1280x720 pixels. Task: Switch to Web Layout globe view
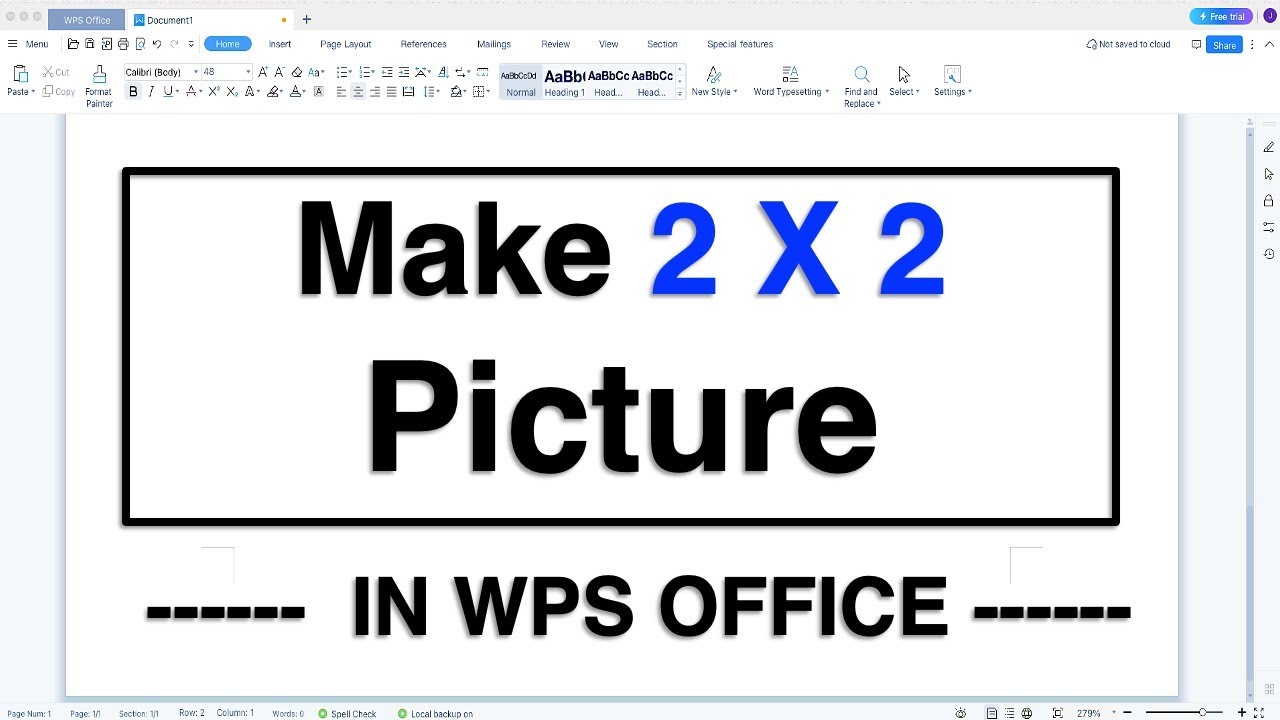1026,713
